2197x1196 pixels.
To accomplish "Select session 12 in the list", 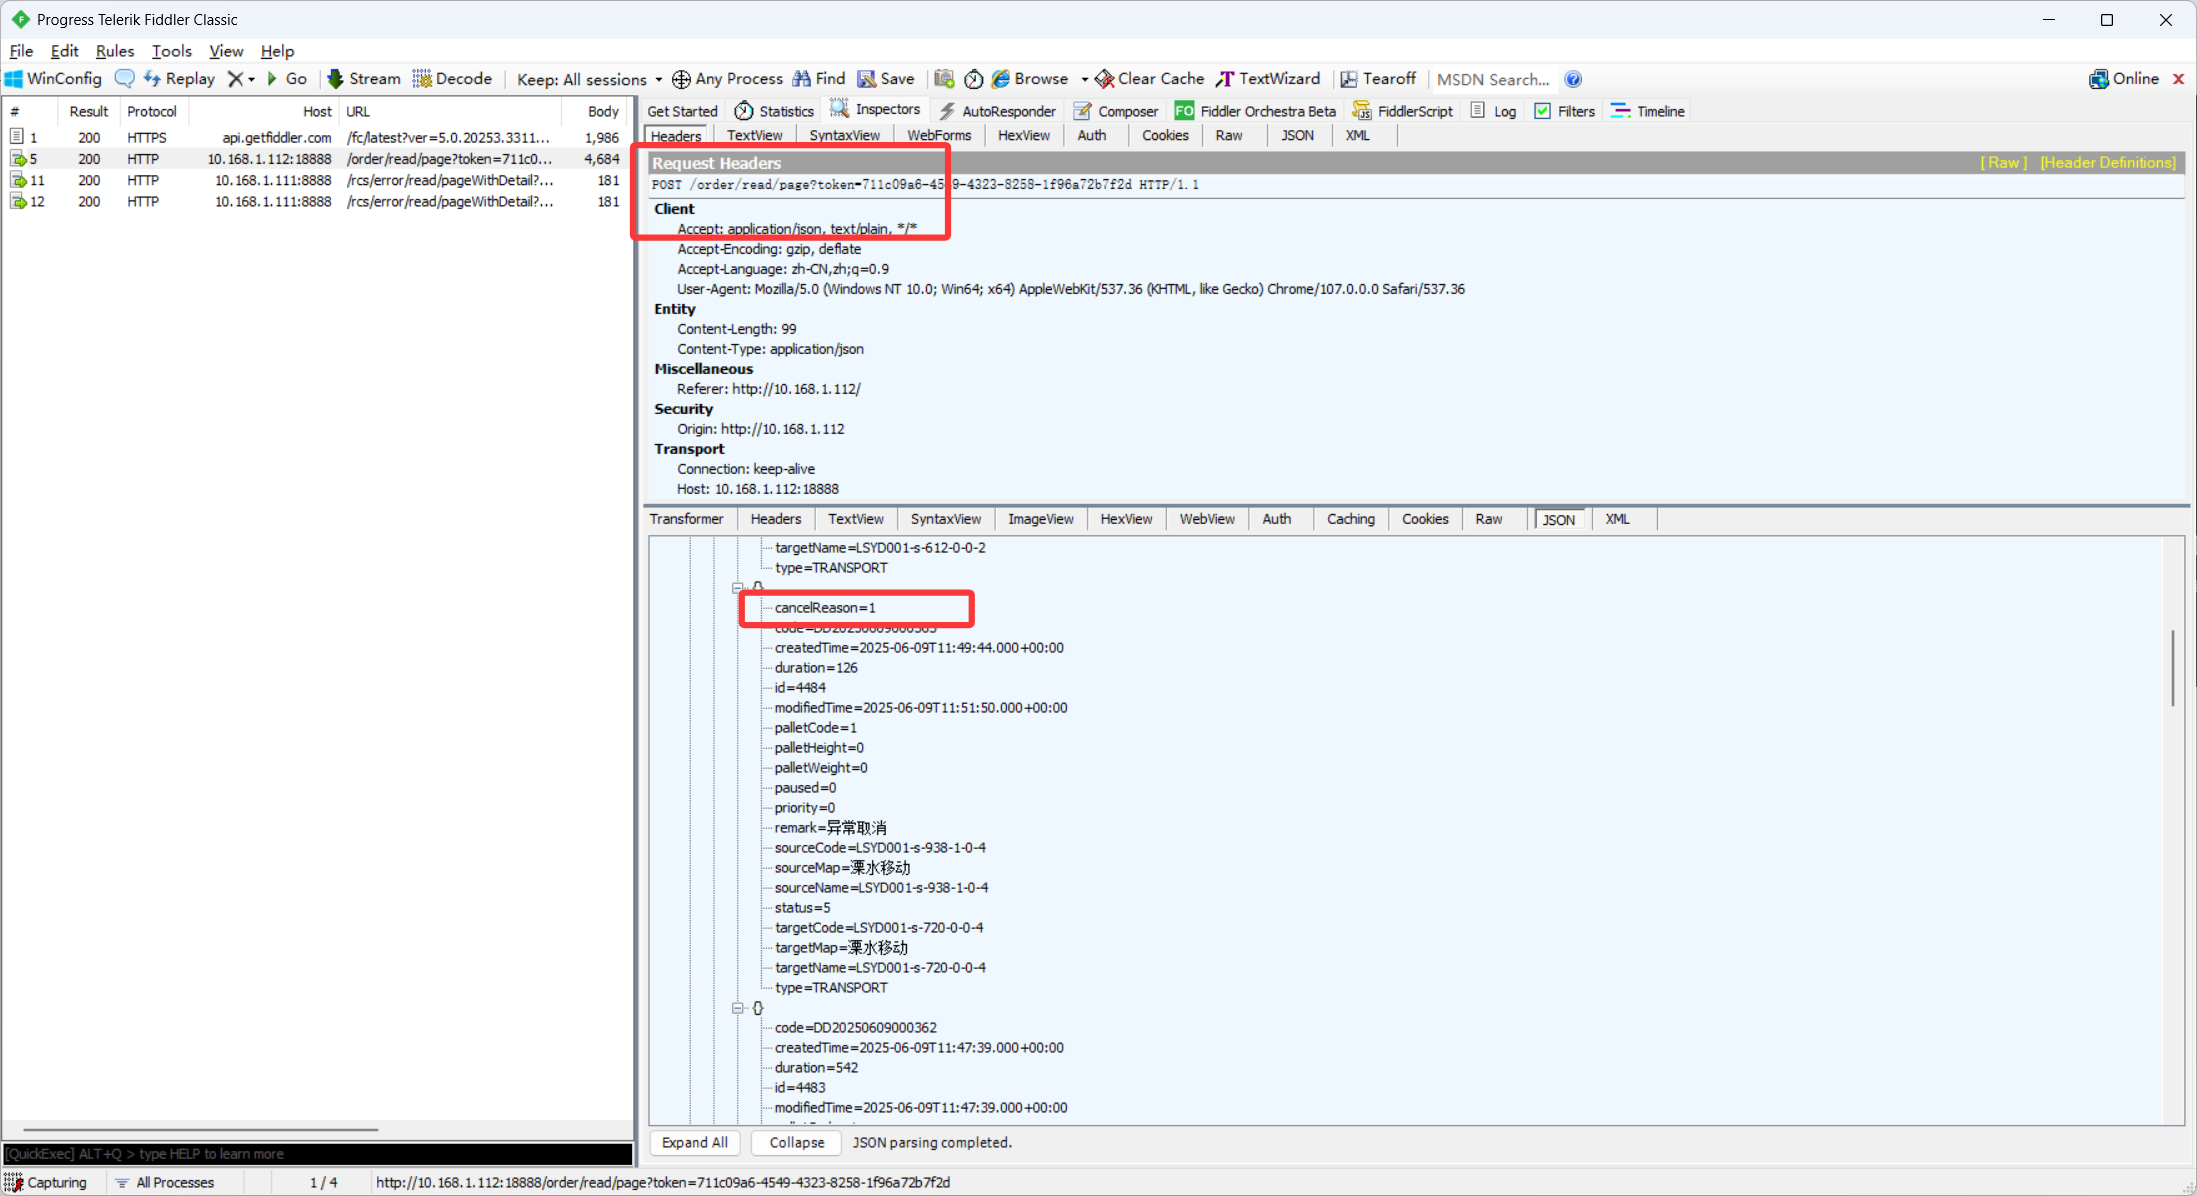I will [x=316, y=201].
